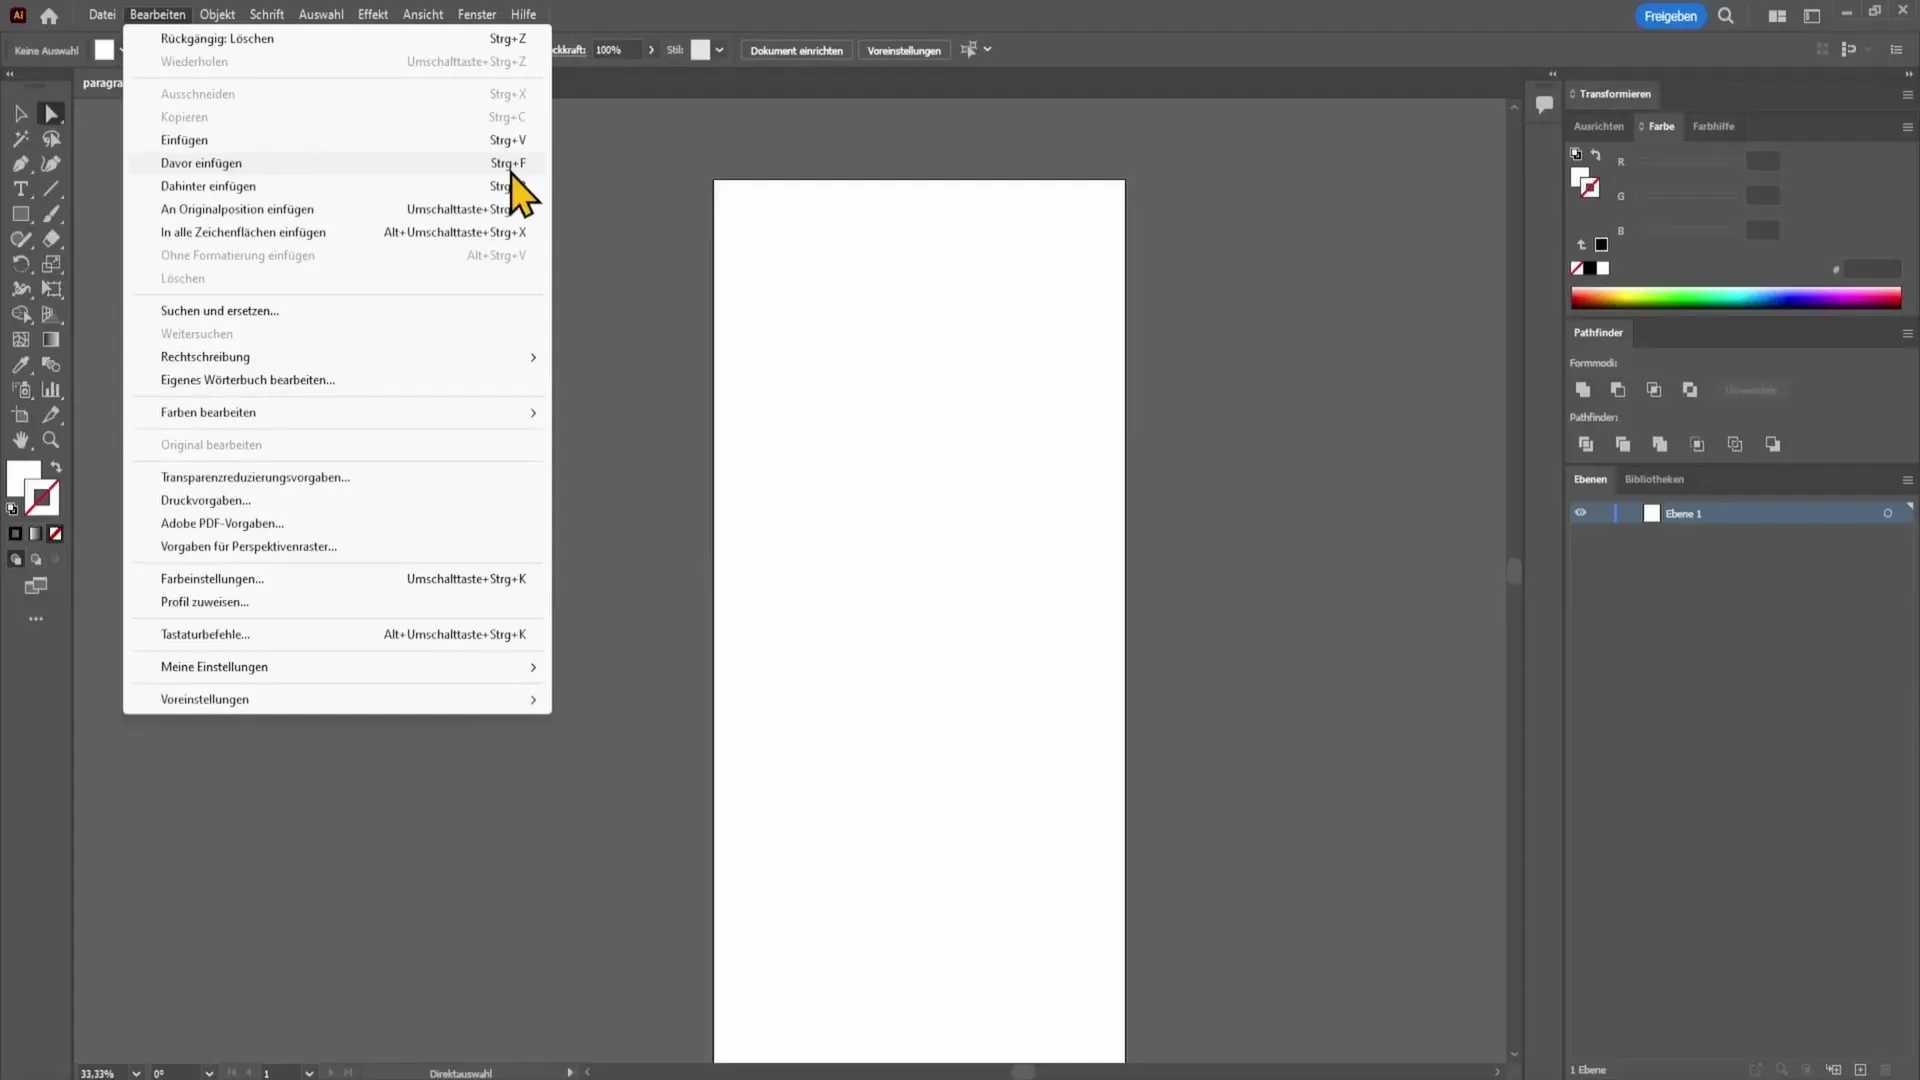Image resolution: width=1920 pixels, height=1080 pixels.
Task: Click the target circle of Ebene 1
Action: (1888, 513)
